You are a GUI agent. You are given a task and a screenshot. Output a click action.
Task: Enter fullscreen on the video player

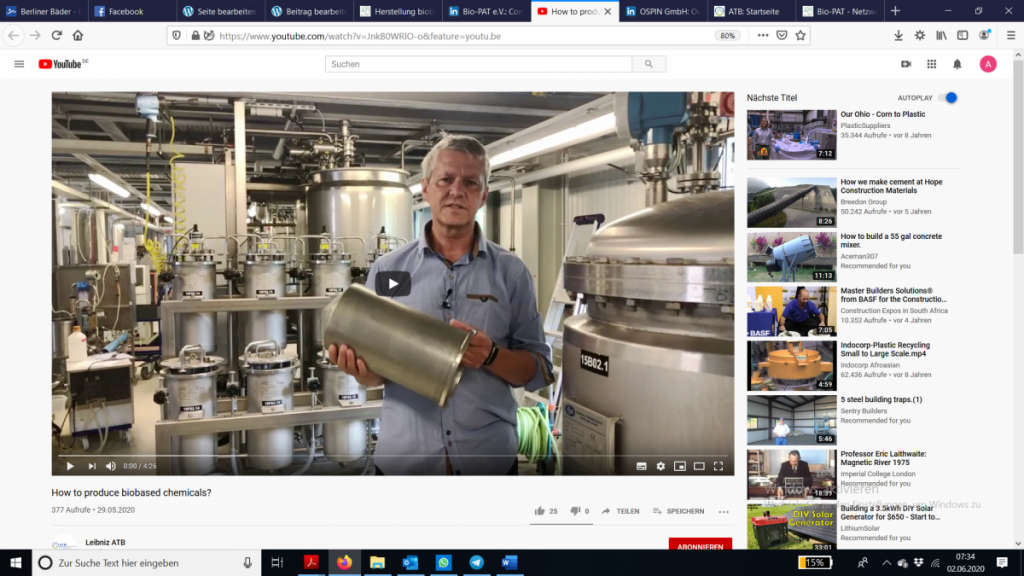(719, 466)
